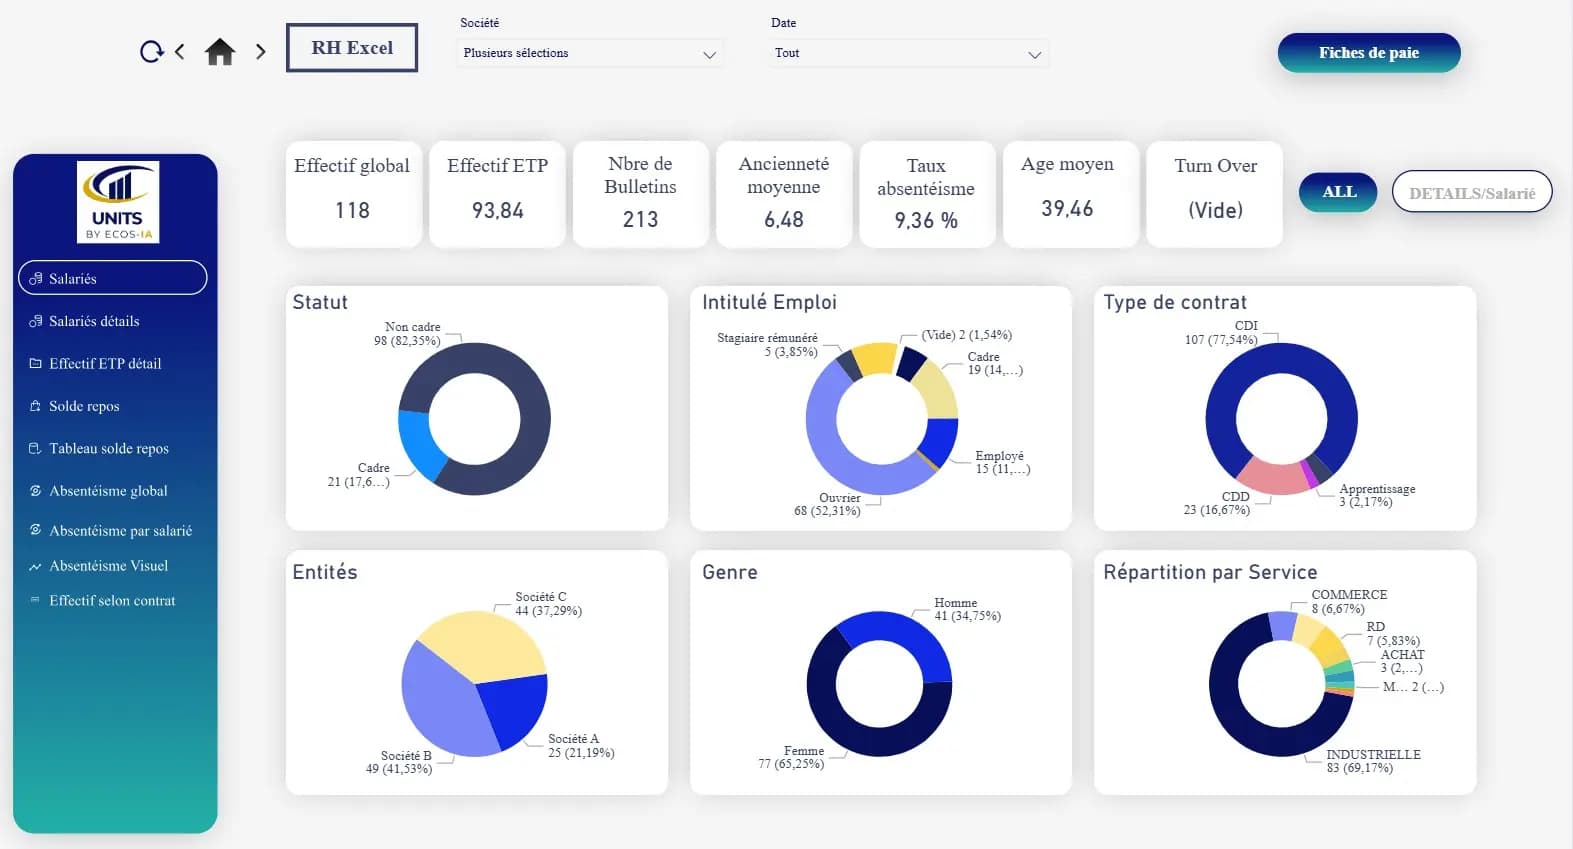Click the Solde repos sidebar icon
The height and width of the screenshot is (849, 1573).
tap(36, 406)
